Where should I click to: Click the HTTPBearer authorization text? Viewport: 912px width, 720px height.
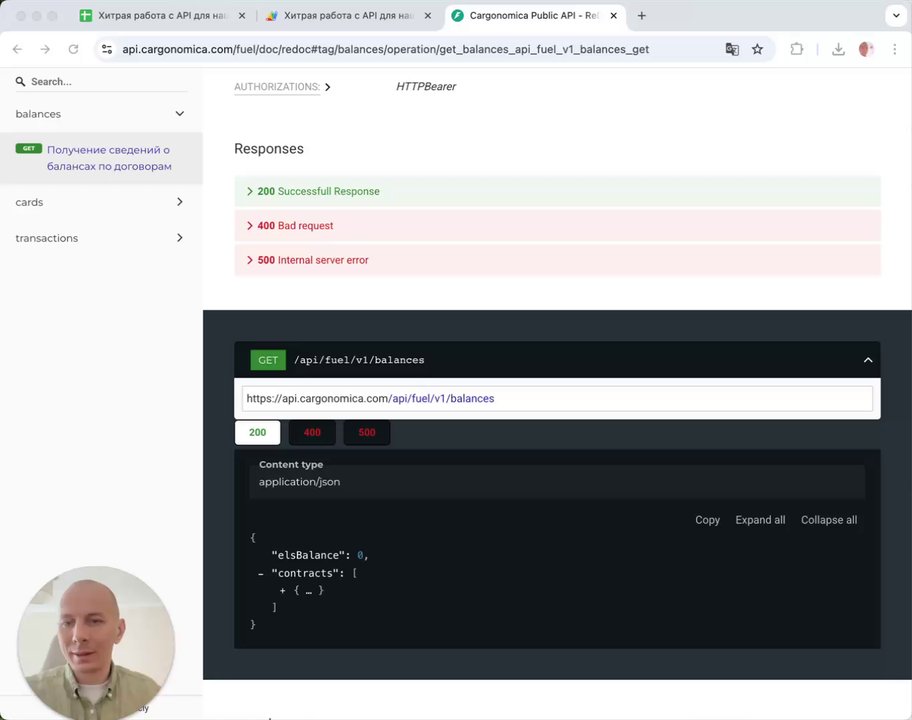(x=426, y=87)
